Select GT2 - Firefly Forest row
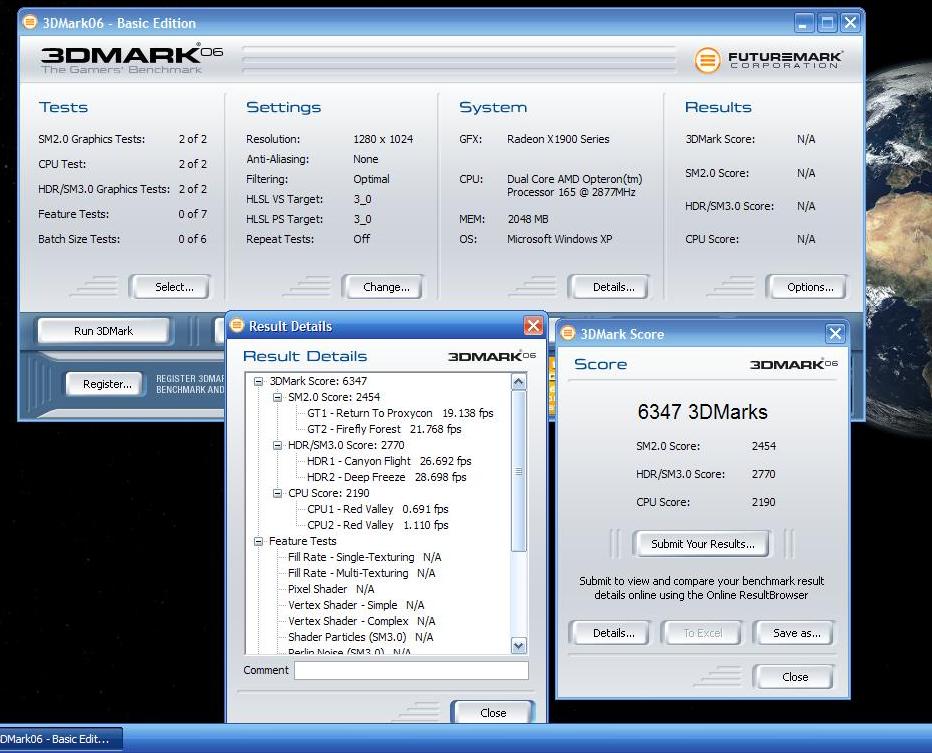The width and height of the screenshot is (932, 753). click(x=384, y=429)
